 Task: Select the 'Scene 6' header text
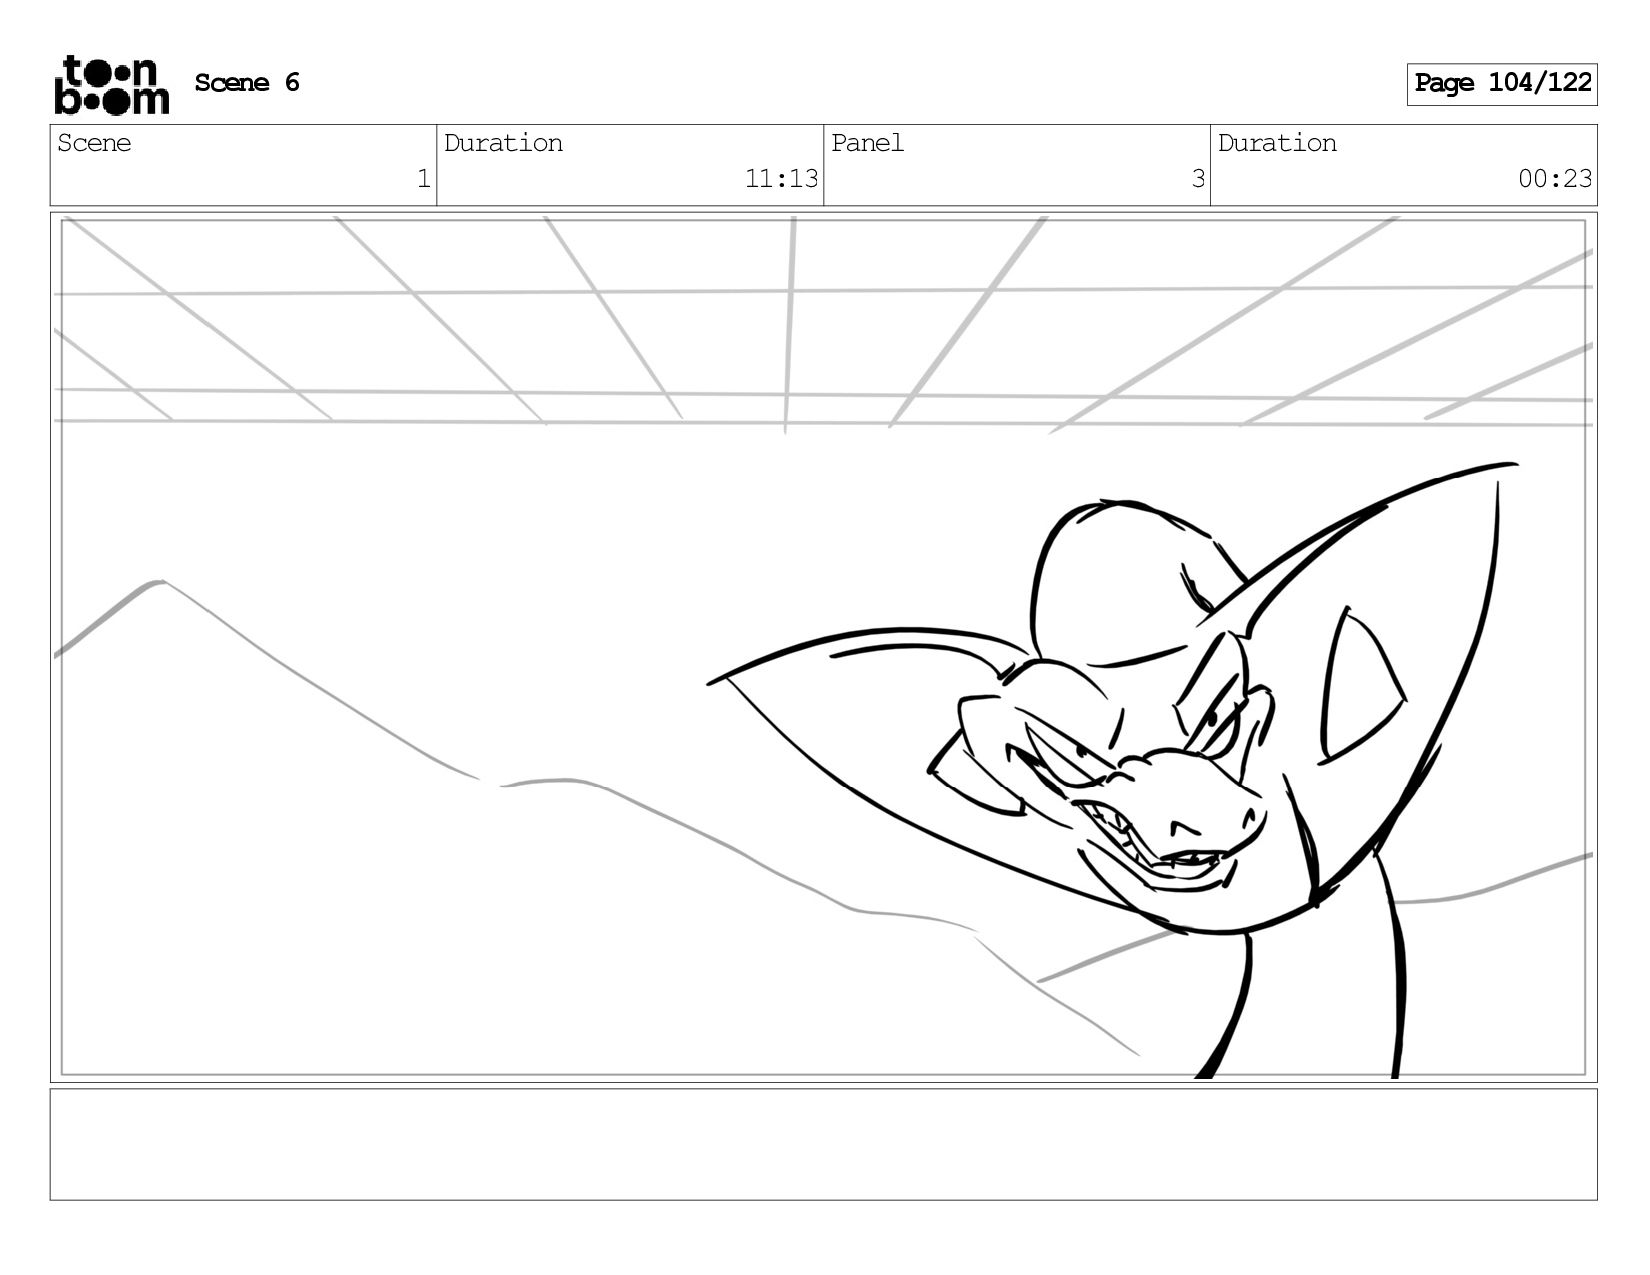[x=247, y=83]
